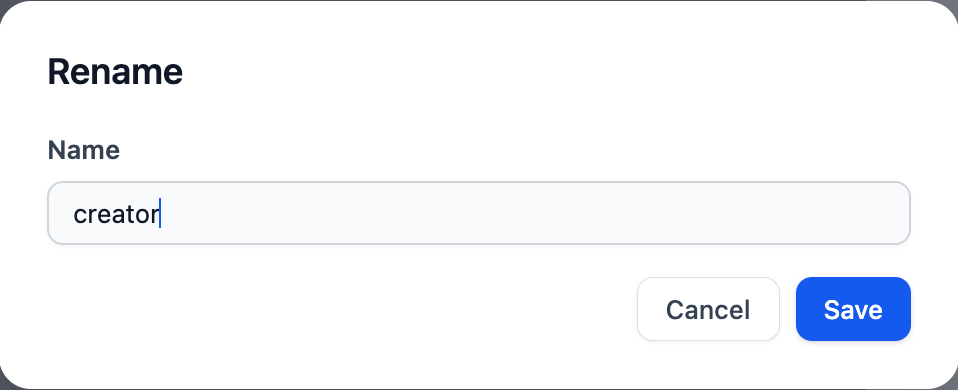Viewport: 958px width, 390px height.
Task: Focus the Name text input field
Action: click(x=479, y=213)
